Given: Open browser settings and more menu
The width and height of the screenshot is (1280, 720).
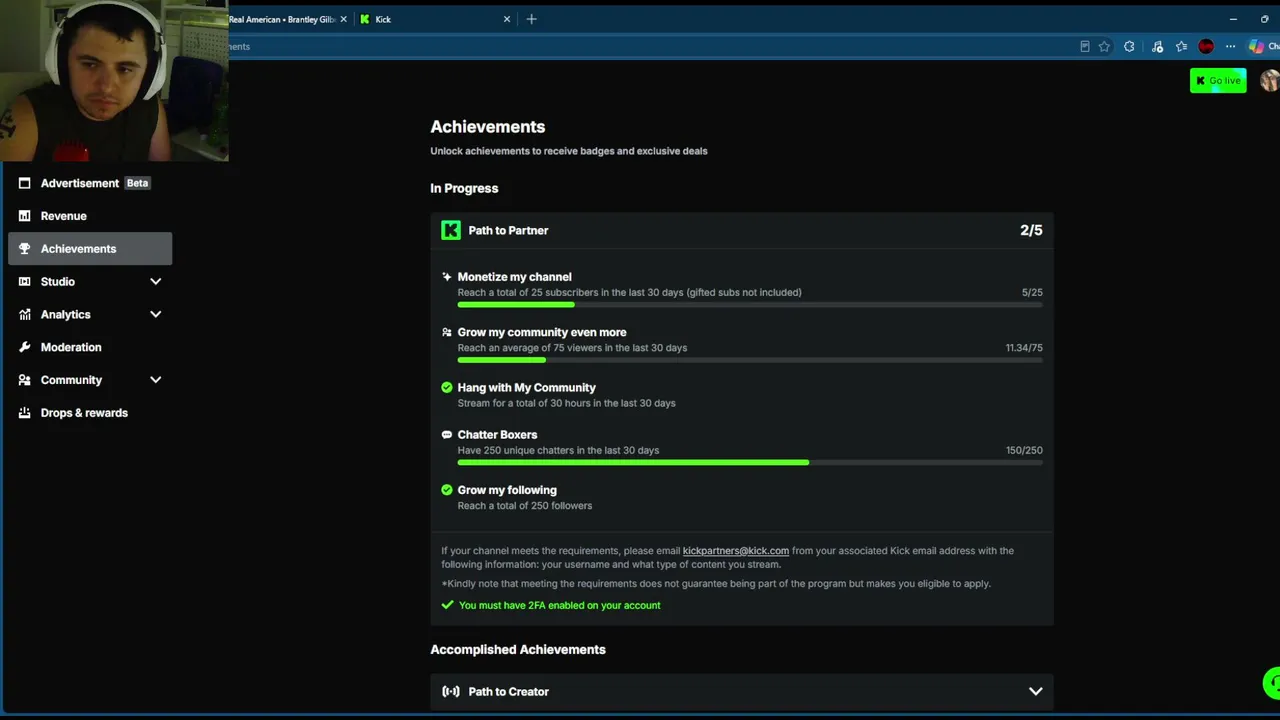Looking at the screenshot, I should click(1230, 46).
